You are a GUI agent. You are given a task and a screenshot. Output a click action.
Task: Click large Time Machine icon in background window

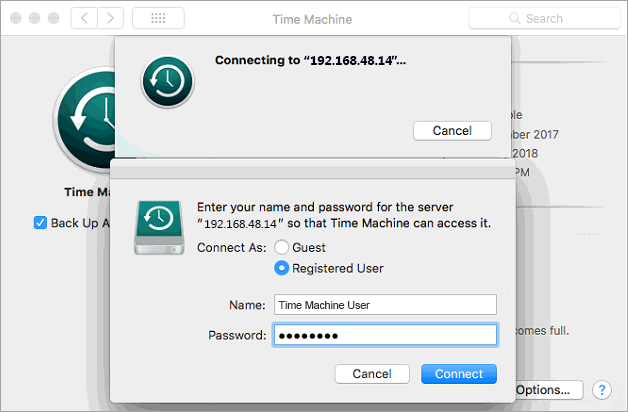pos(85,119)
